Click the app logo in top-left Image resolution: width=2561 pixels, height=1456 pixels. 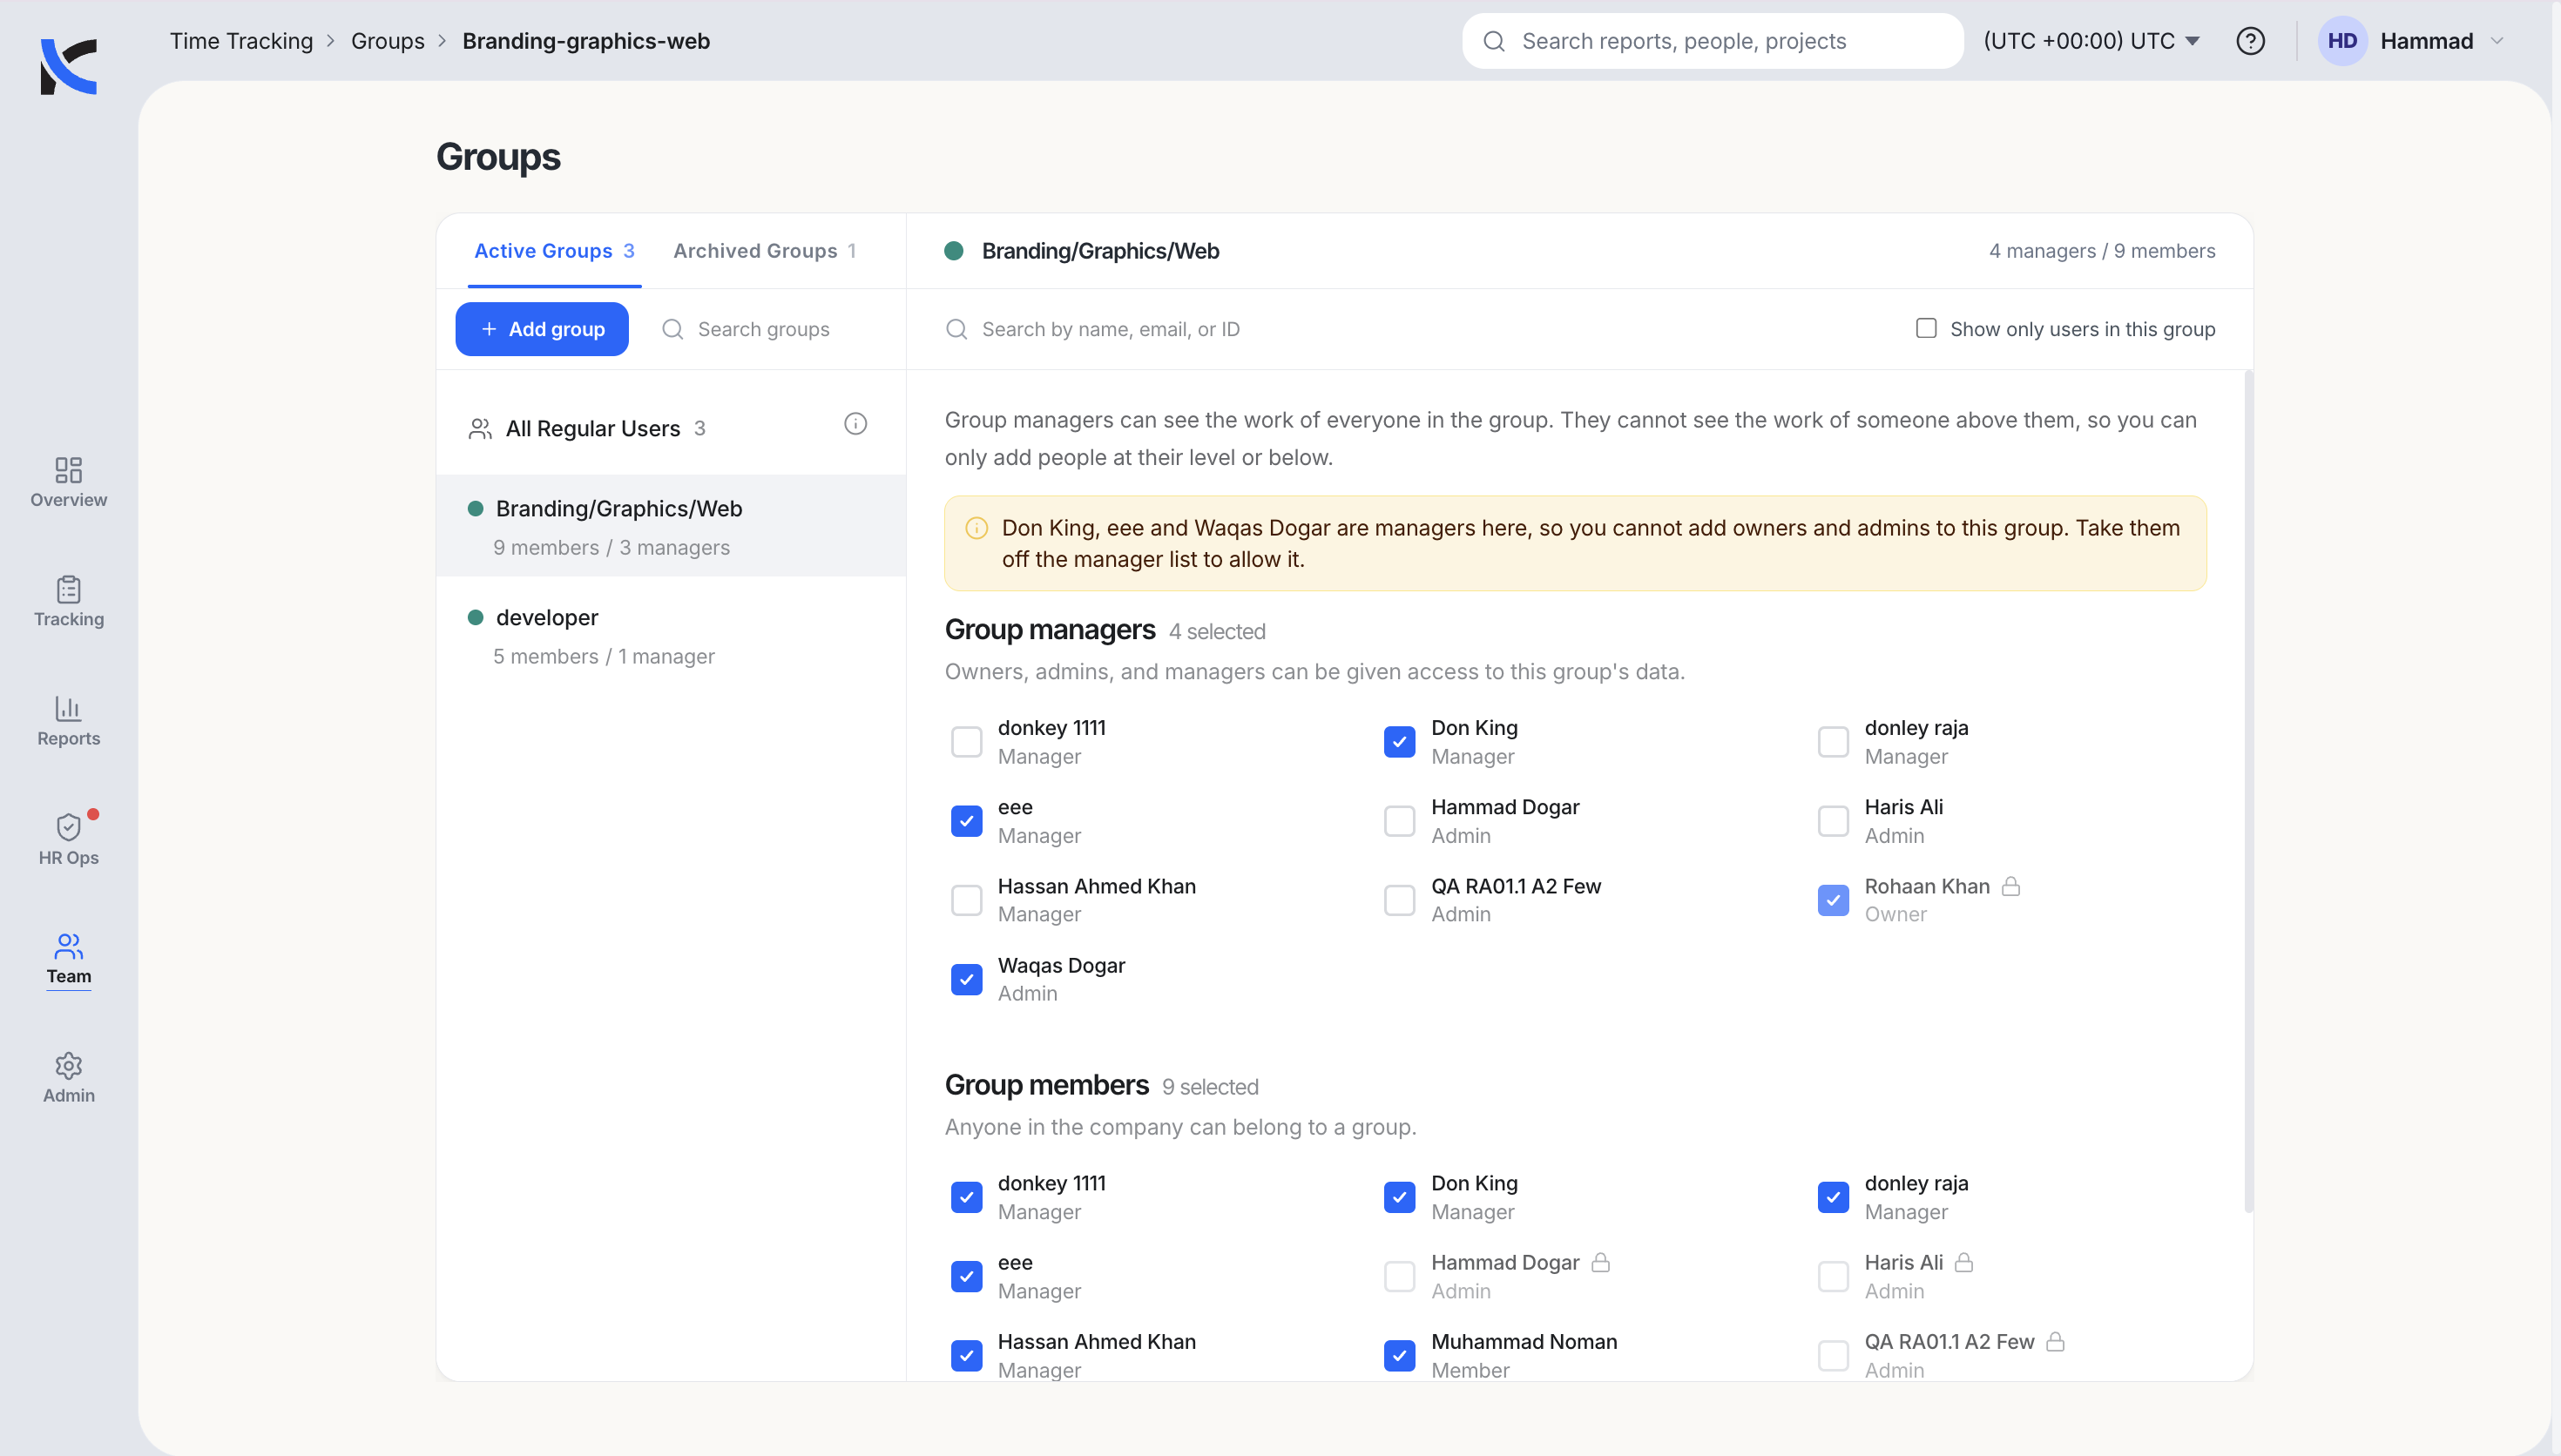[68, 65]
